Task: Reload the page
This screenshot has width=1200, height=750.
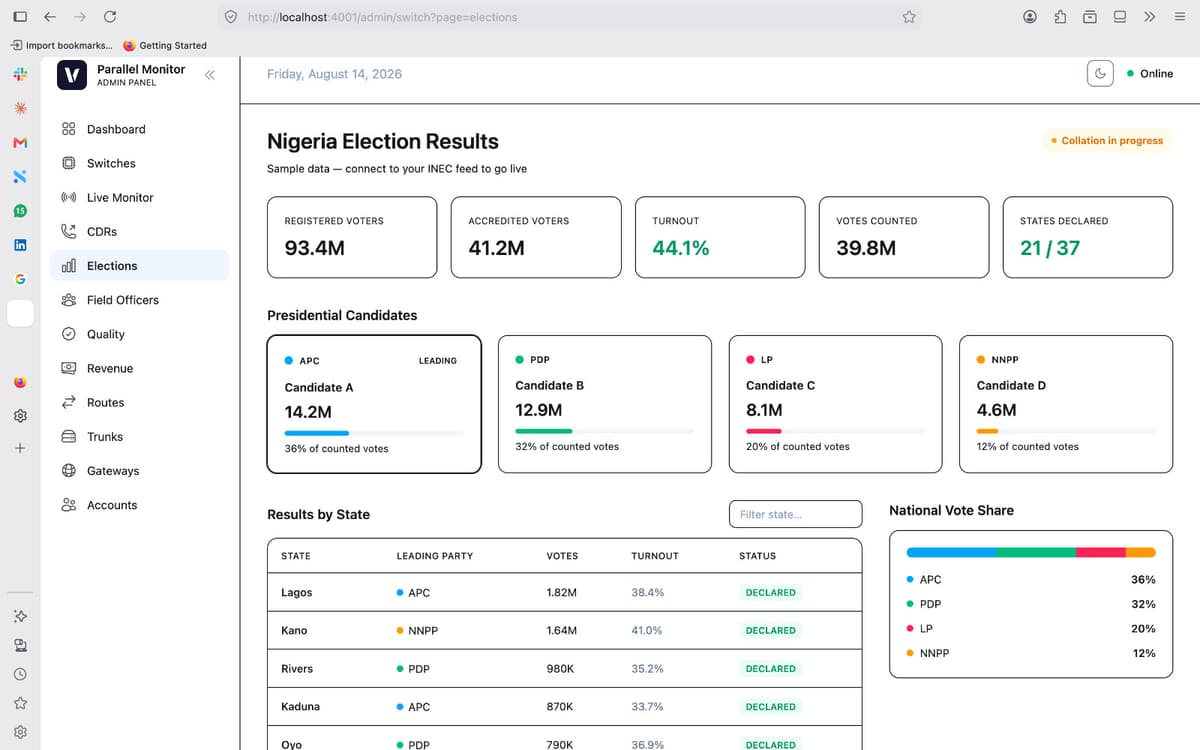Action: (110, 17)
